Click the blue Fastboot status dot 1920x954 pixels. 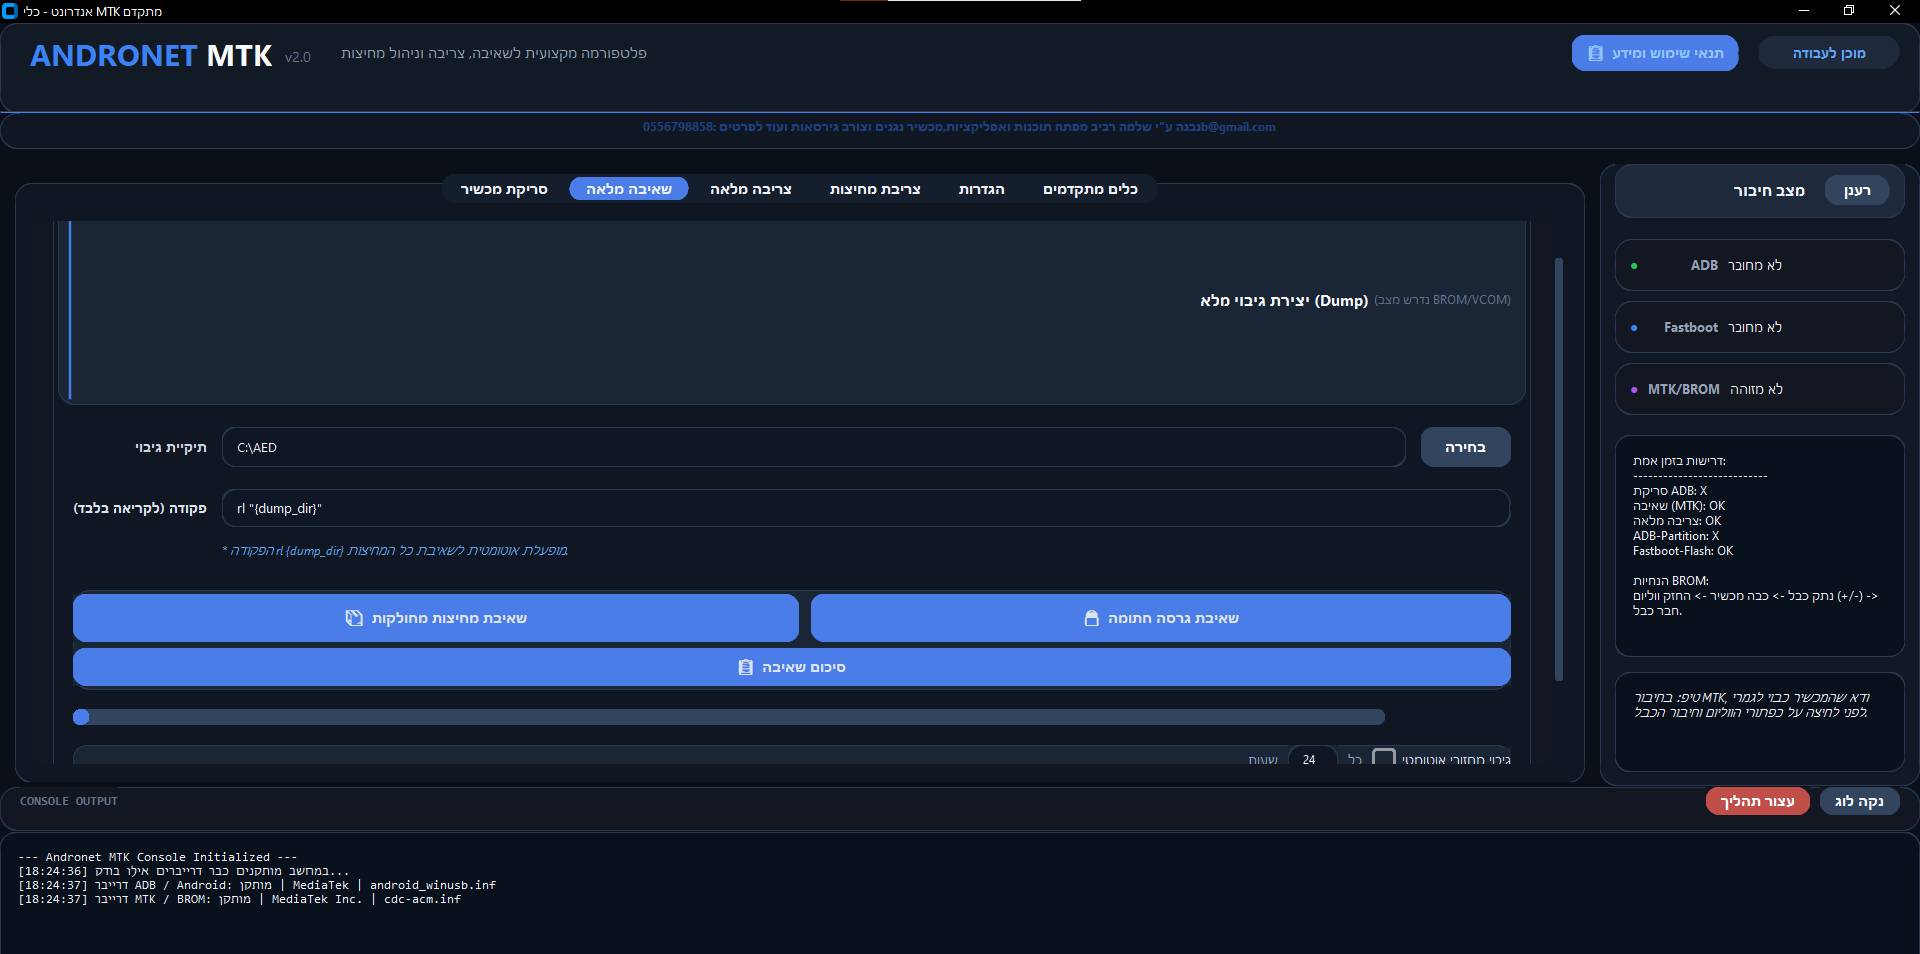[1634, 328]
